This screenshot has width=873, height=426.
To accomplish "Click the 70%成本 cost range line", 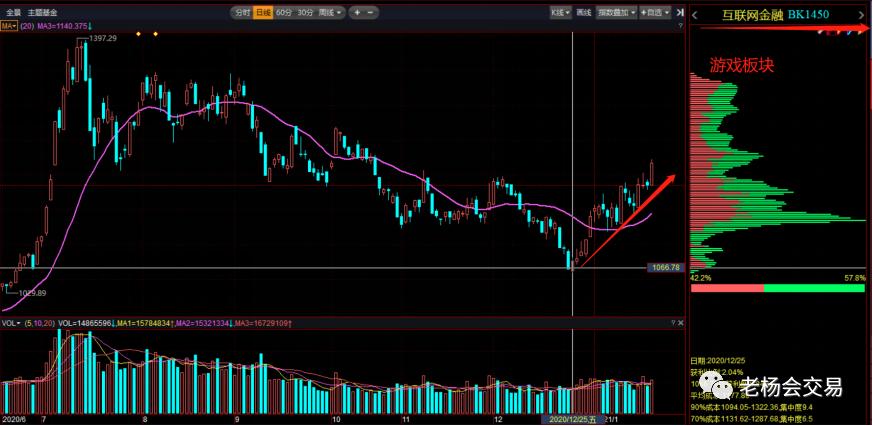I will (753, 418).
